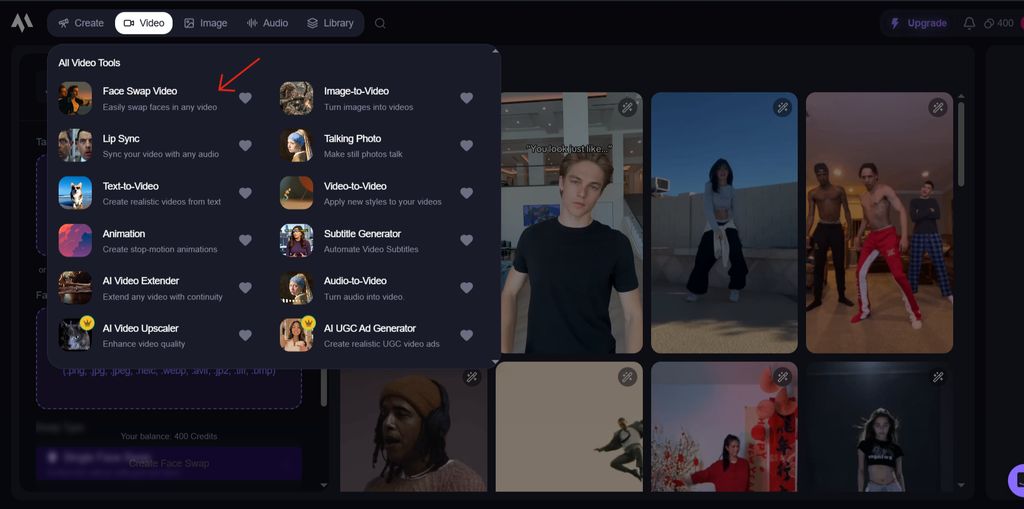Click the gallery vertical scrollbar

tap(961, 145)
